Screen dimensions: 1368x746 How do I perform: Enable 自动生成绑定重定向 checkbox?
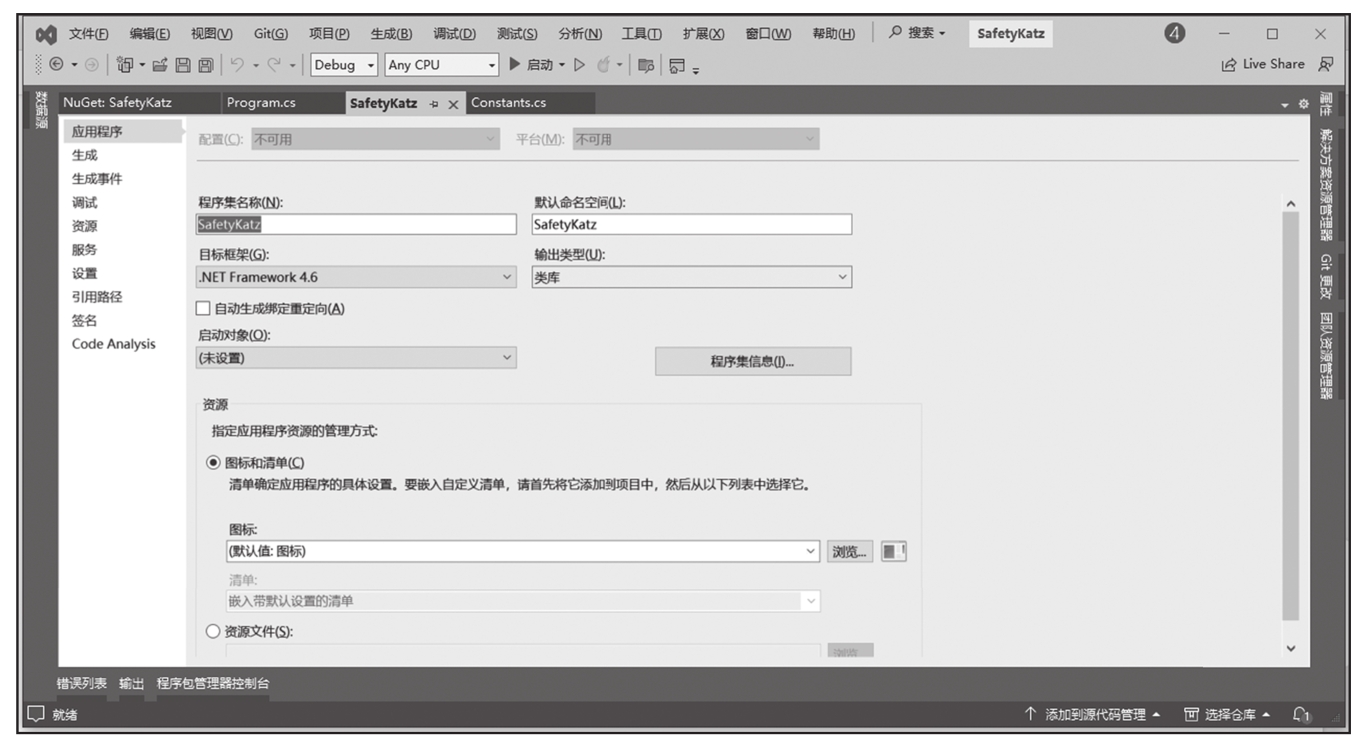(x=204, y=309)
